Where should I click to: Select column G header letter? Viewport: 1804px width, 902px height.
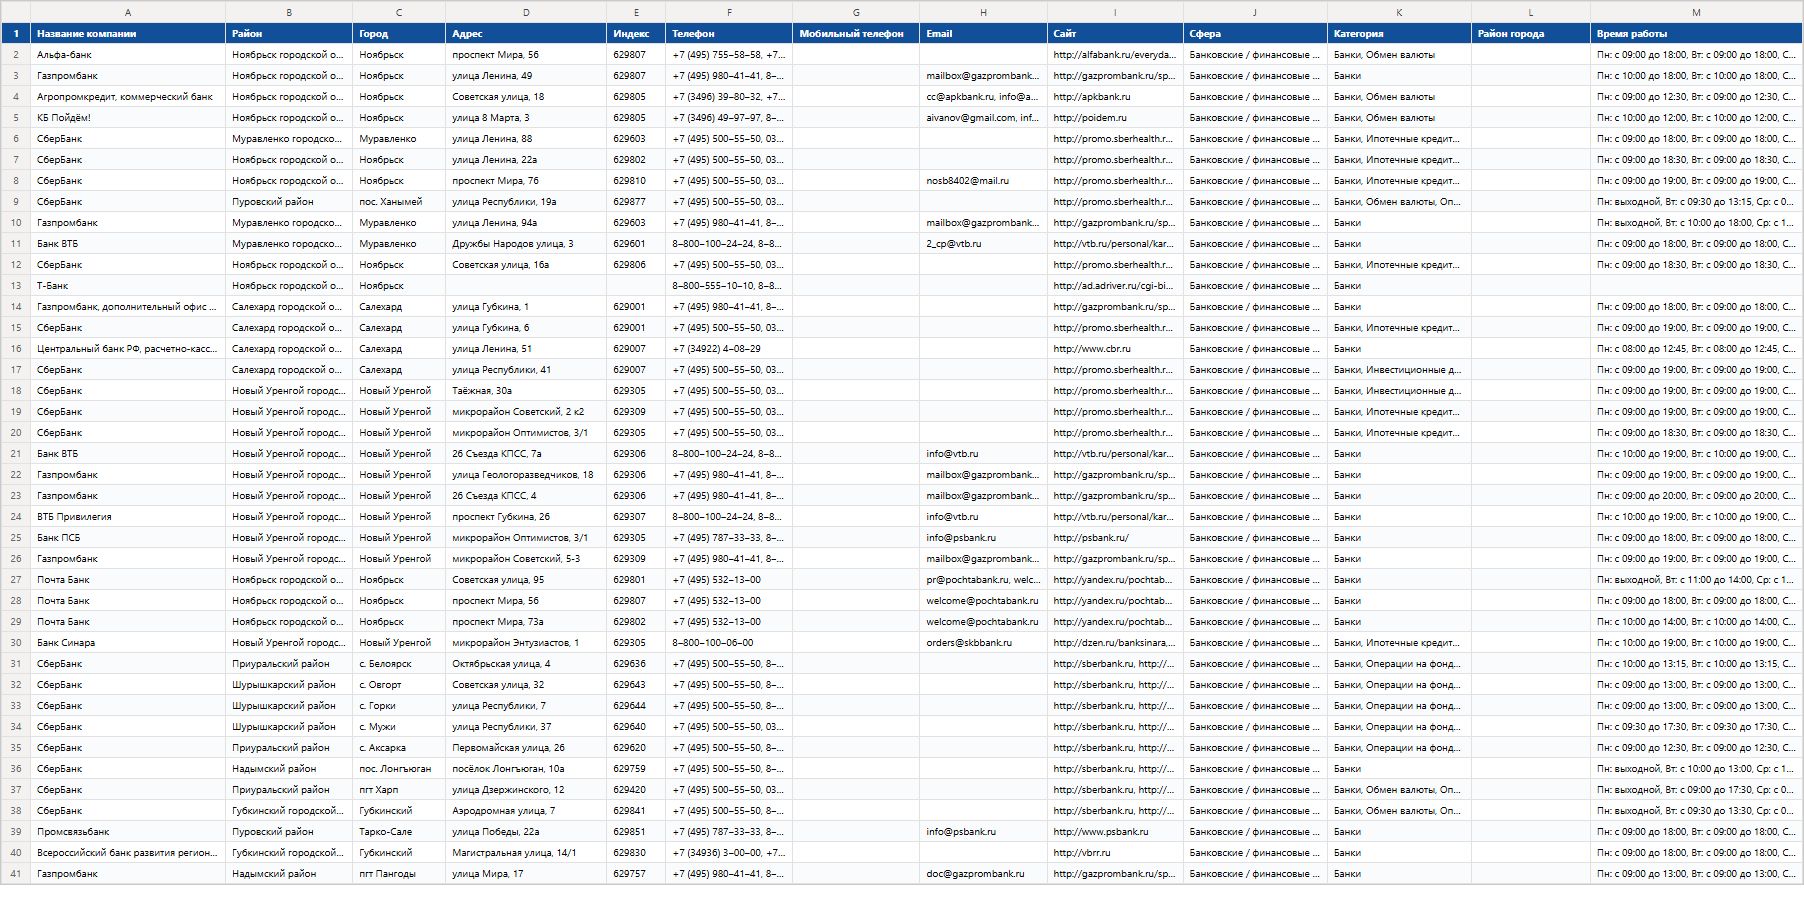tap(856, 12)
